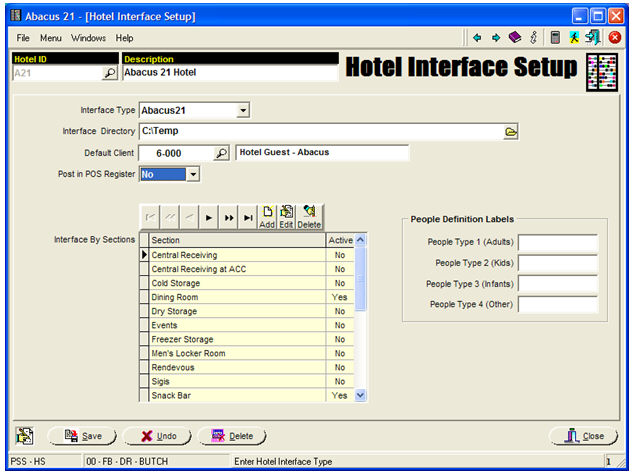Viewport: 633px width, 474px height.
Task: Click the Description field 'Abacus 21 Hotel'
Action: pos(230,73)
